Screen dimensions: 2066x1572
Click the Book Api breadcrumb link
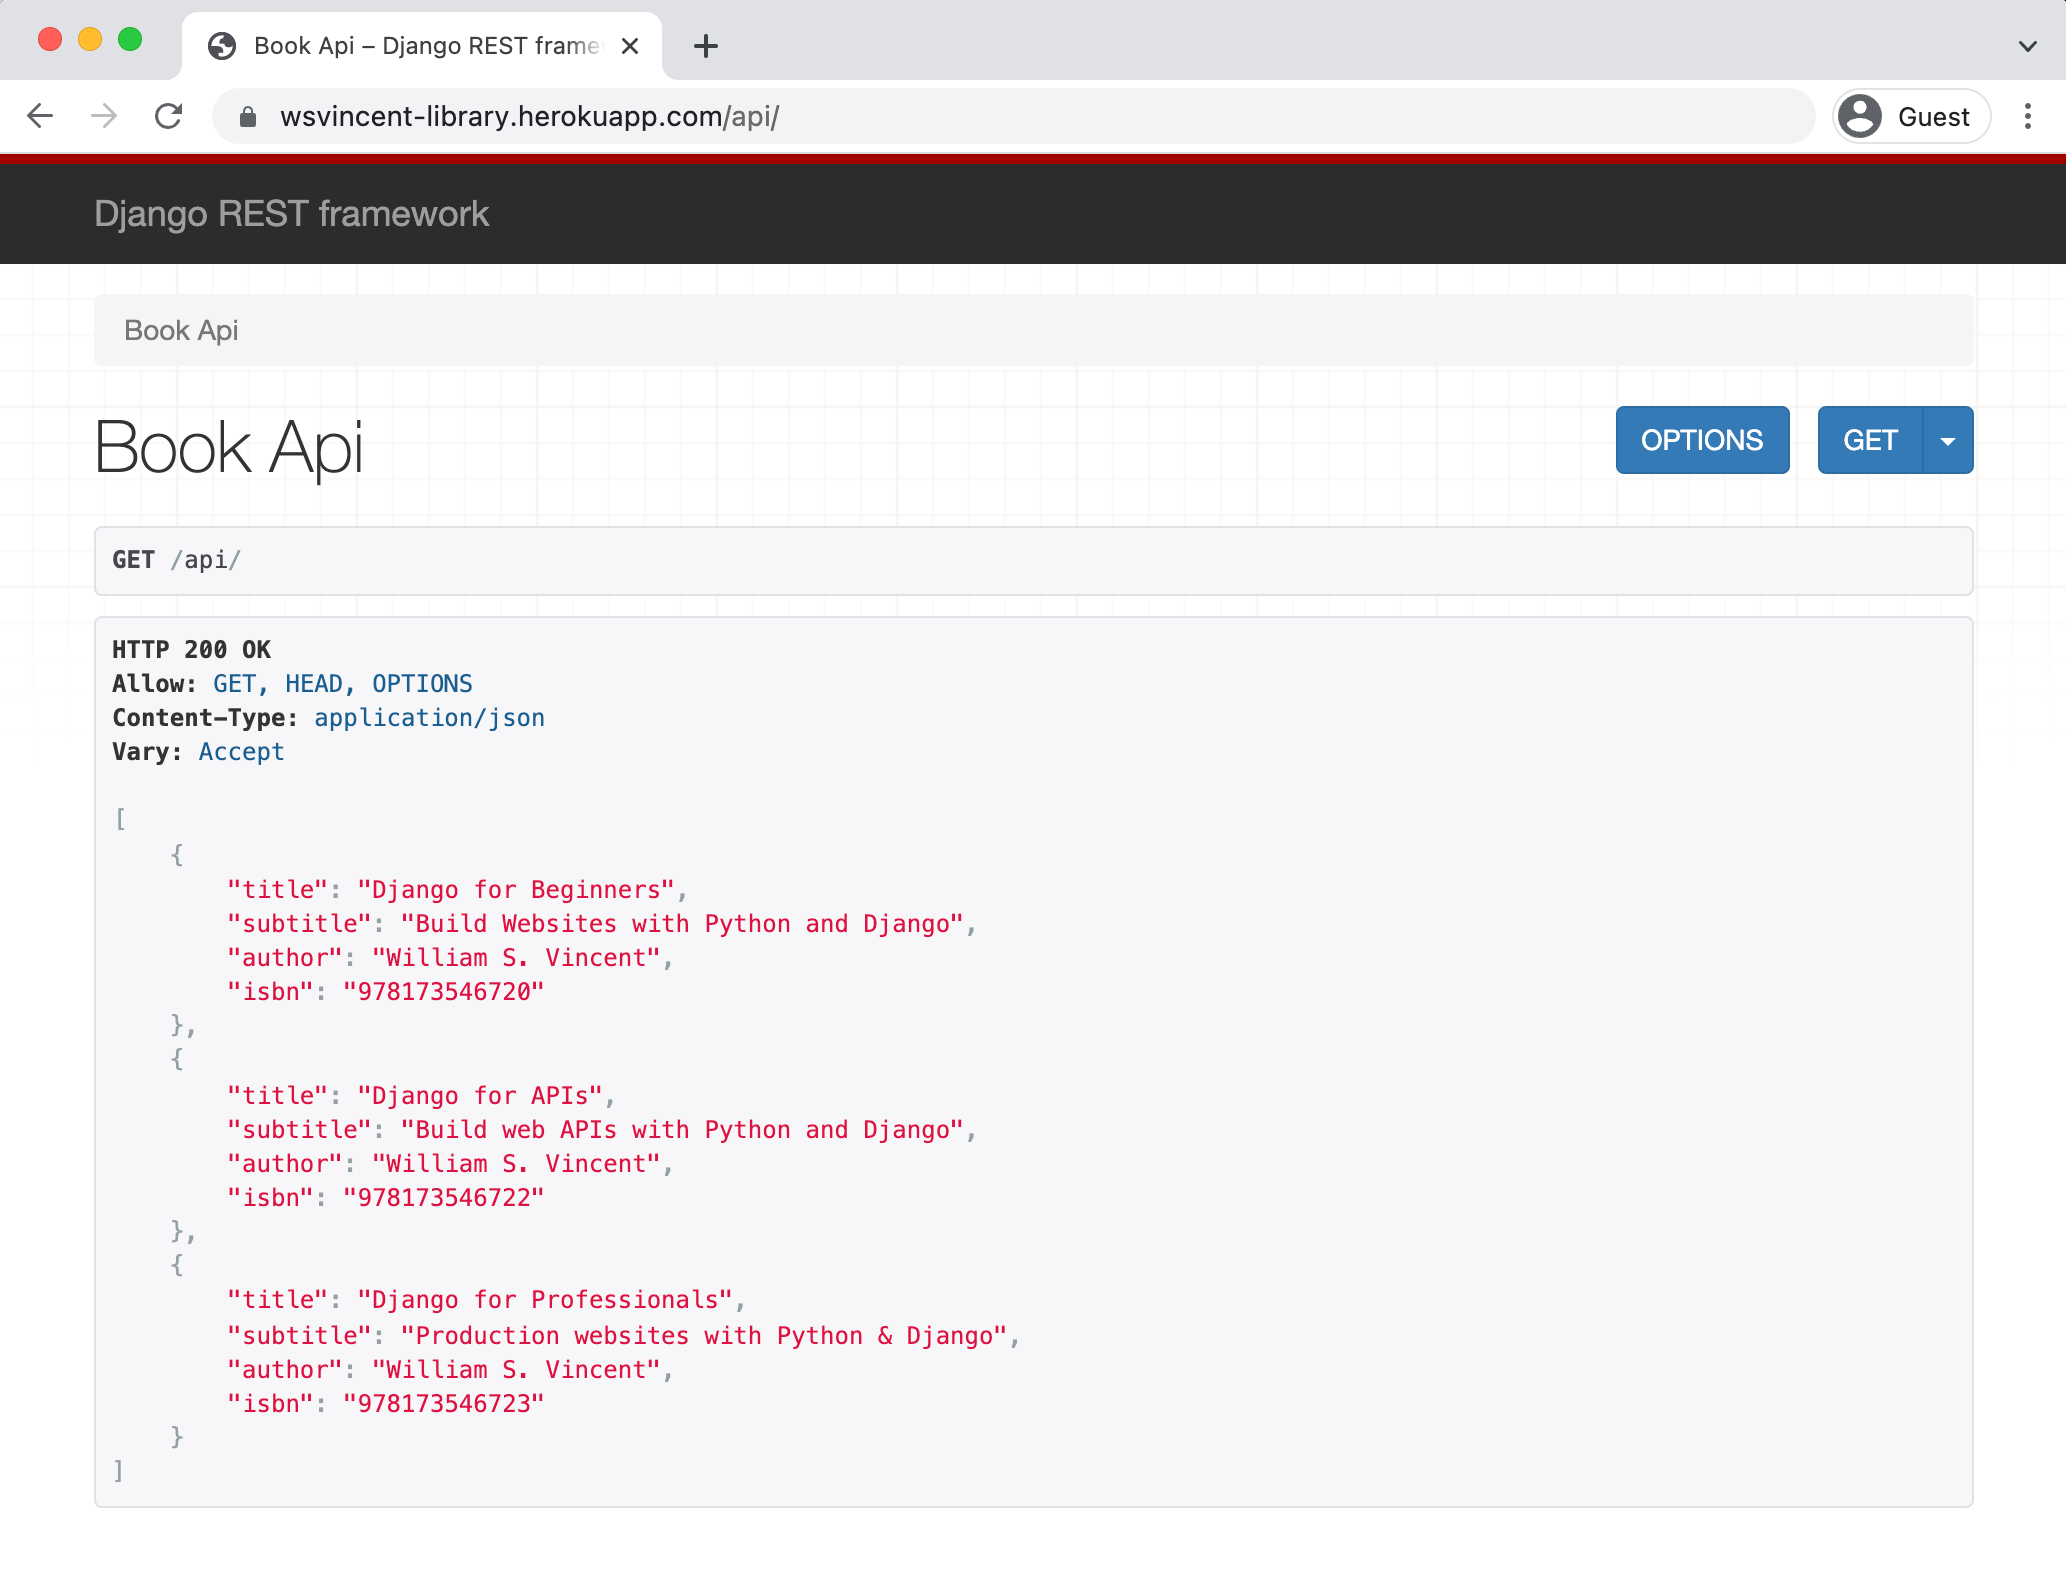(181, 330)
